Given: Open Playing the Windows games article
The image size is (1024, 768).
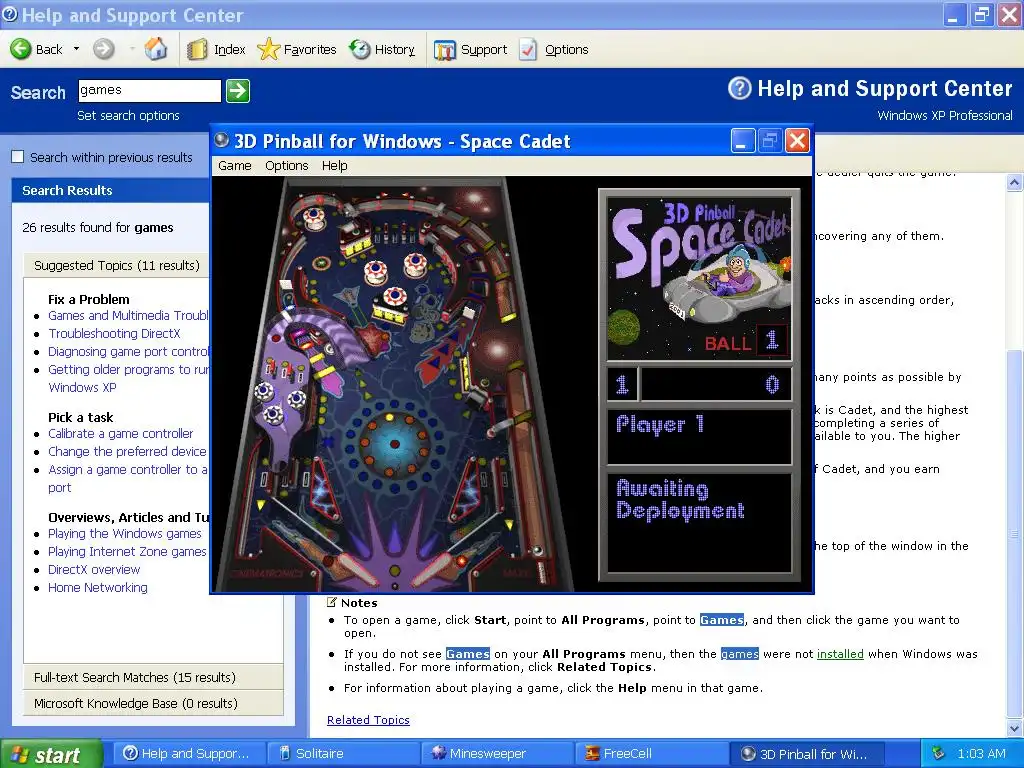Looking at the screenshot, I should tap(125, 534).
